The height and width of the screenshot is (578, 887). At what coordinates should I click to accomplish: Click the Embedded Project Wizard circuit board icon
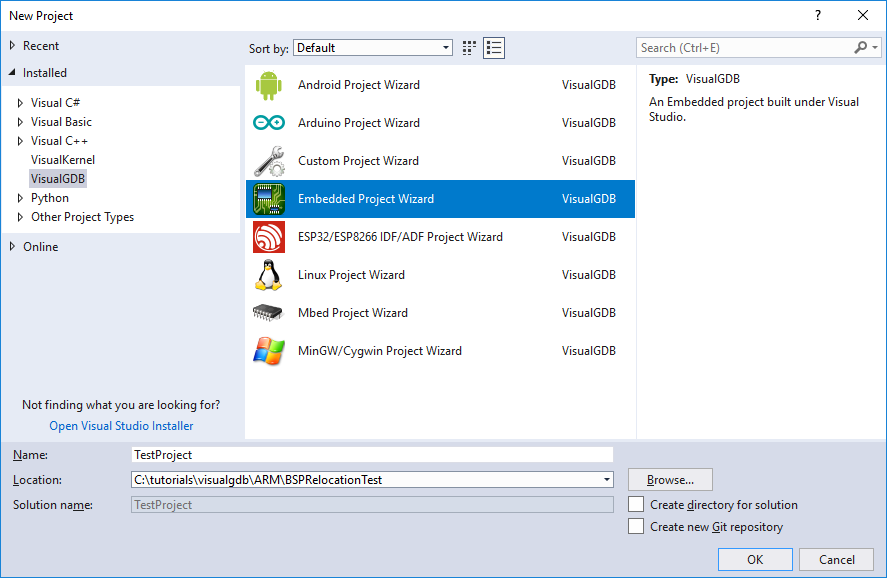click(x=269, y=199)
